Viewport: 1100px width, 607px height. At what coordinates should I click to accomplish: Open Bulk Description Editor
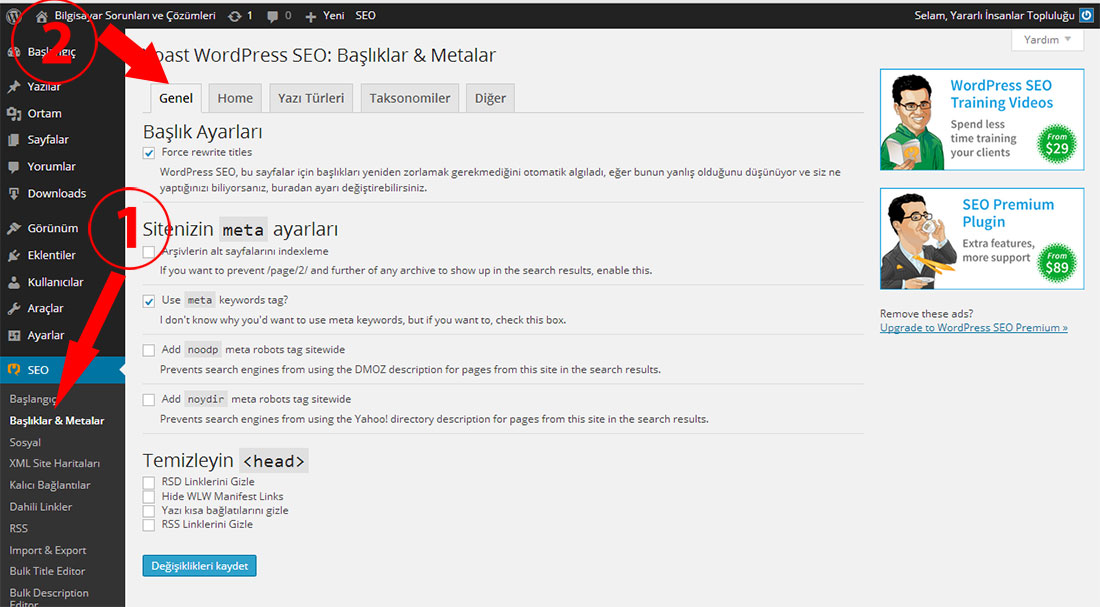[x=49, y=596]
